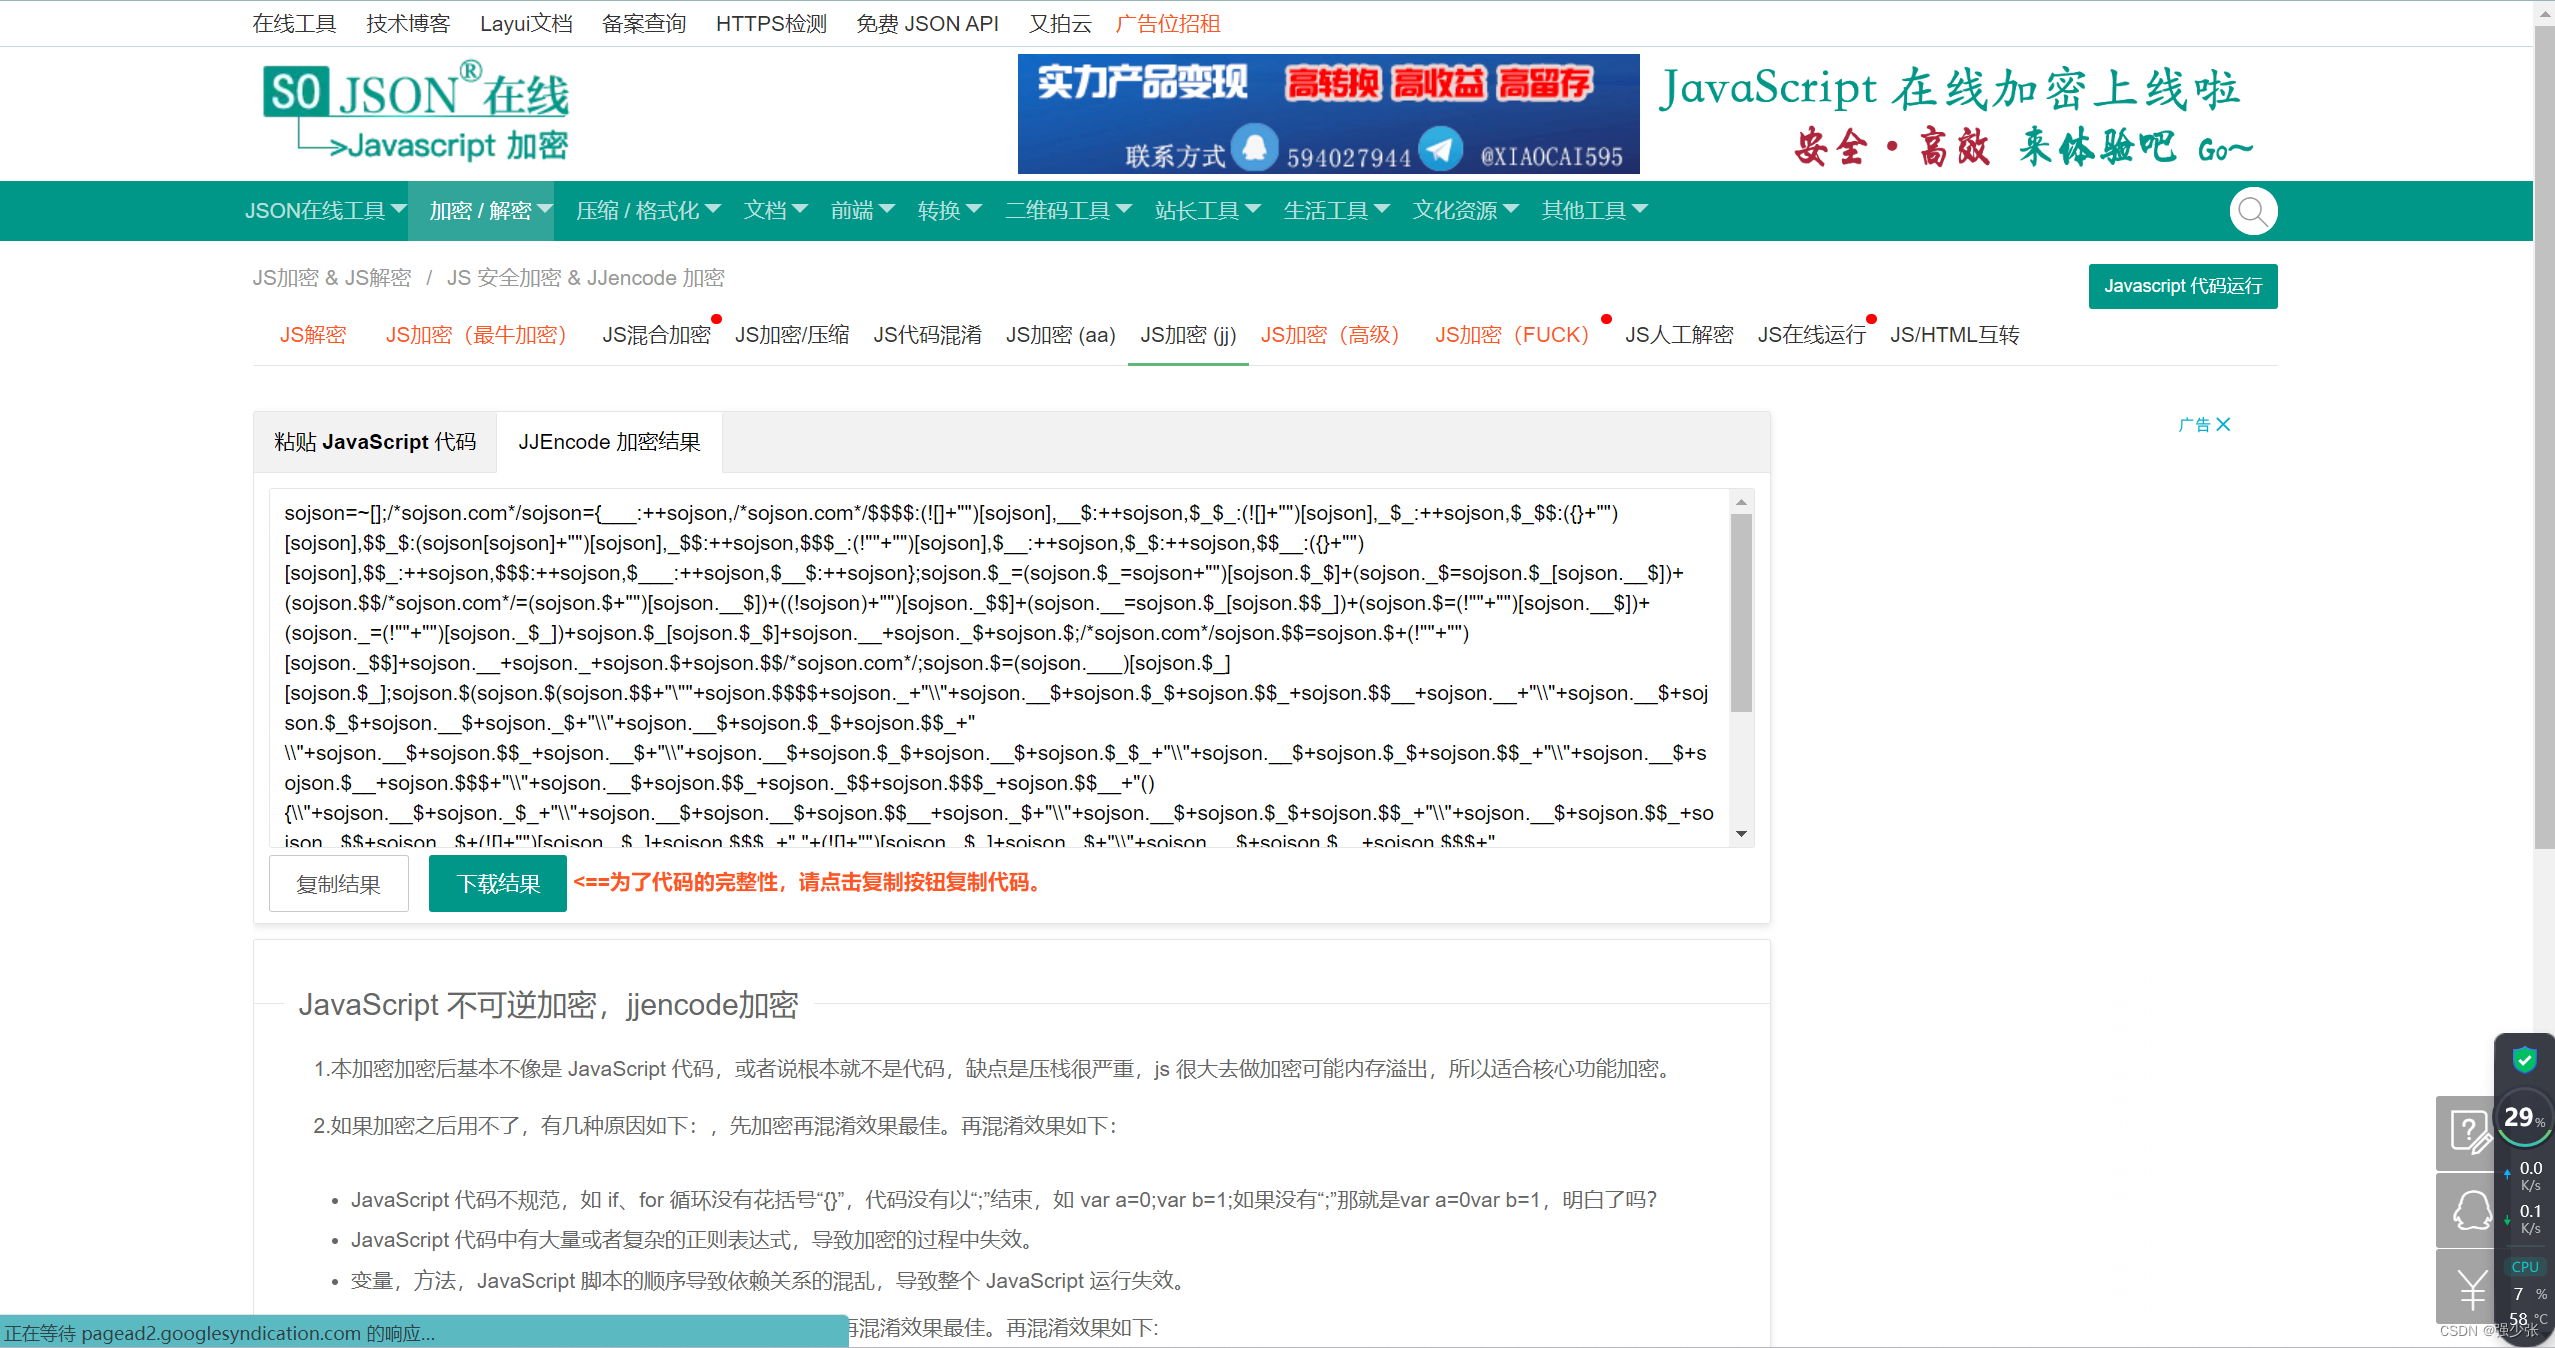The height and width of the screenshot is (1348, 2555).
Task: Expand the JSON在线工具 dropdown menu
Action: tap(325, 211)
